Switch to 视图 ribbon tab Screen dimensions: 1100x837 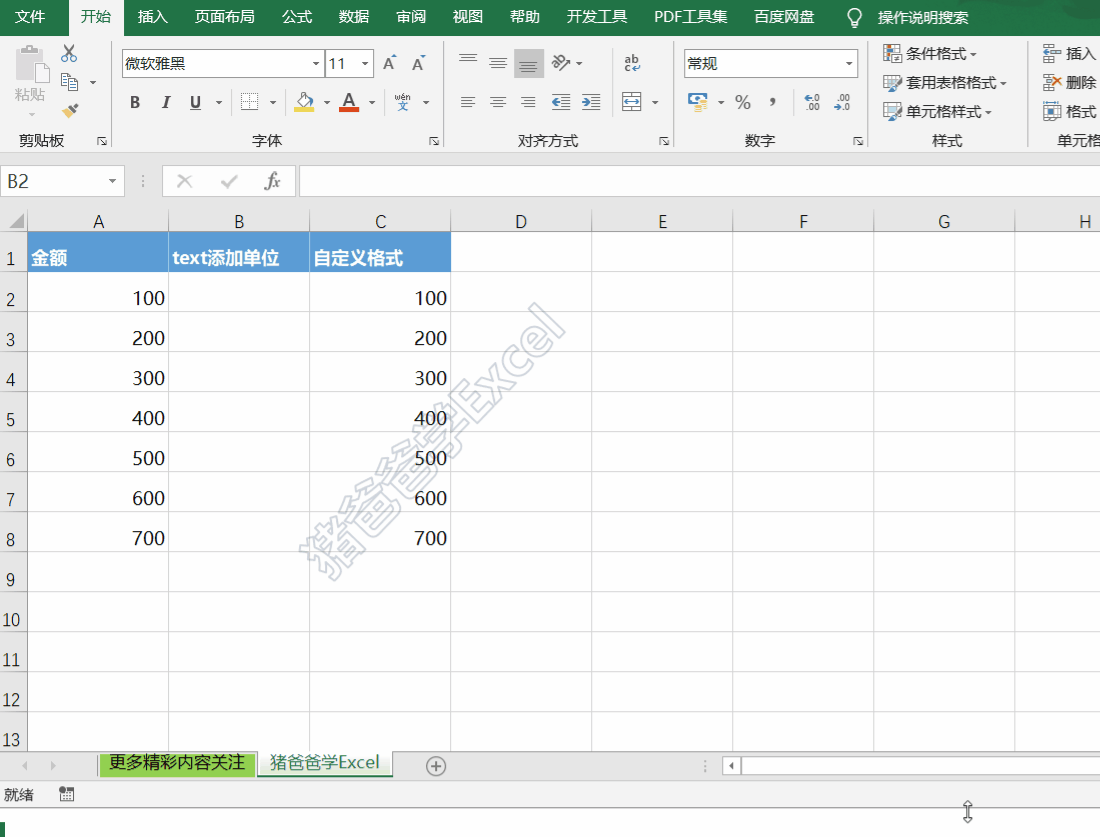pos(467,17)
